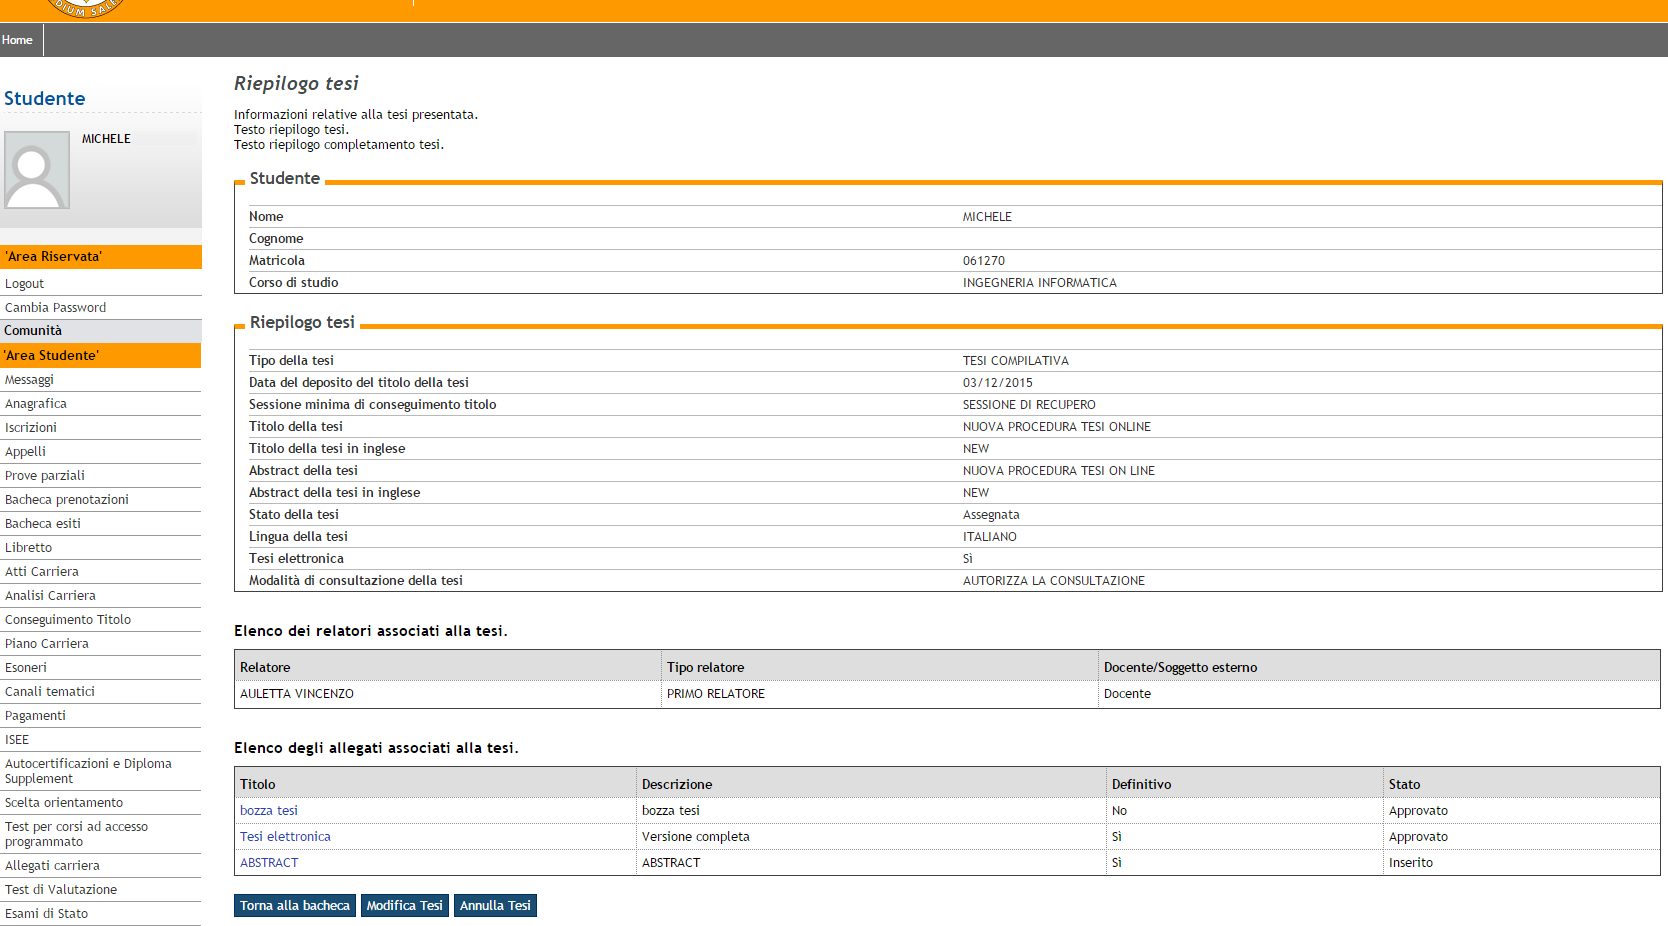1668x926 pixels.
Task: Open the 'Tesi elettronica' attachment link
Action: [285, 837]
